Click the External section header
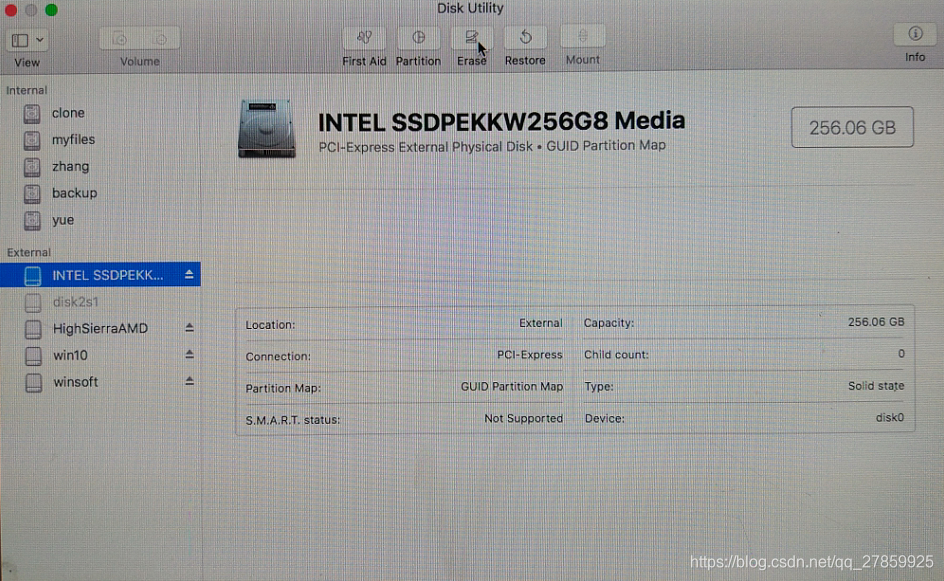 tap(28, 252)
